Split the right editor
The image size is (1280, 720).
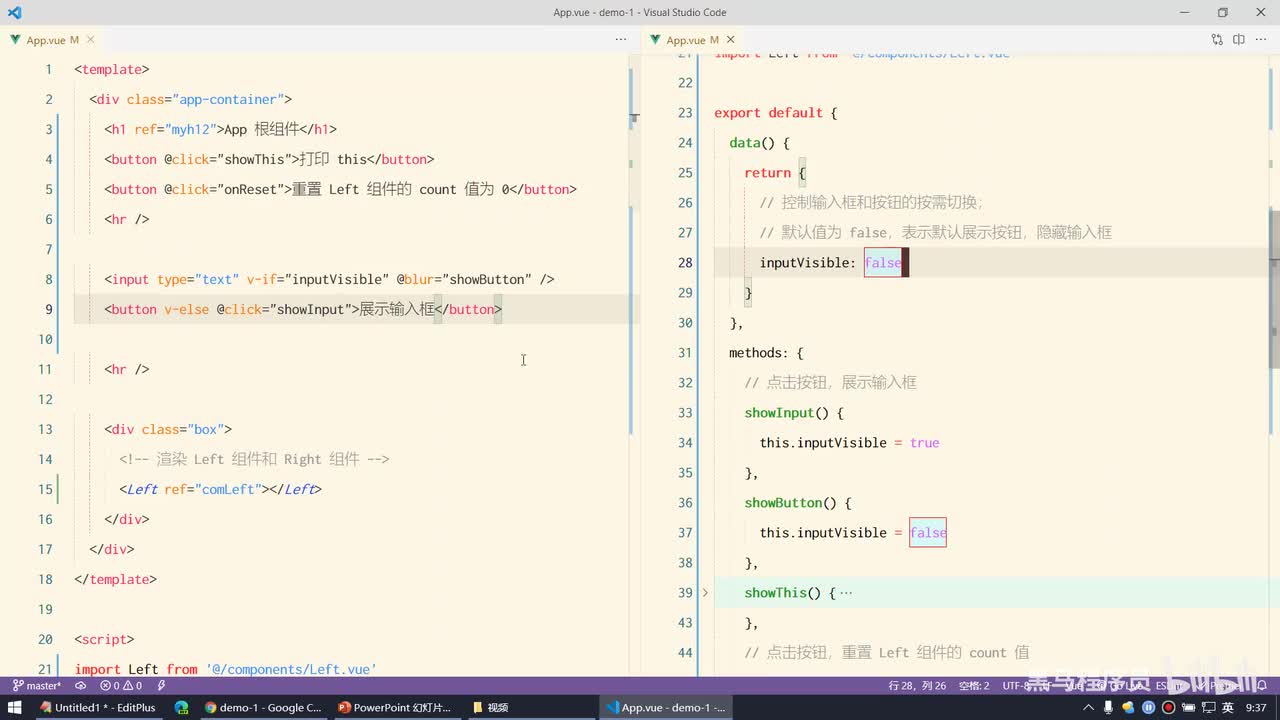click(x=1239, y=40)
